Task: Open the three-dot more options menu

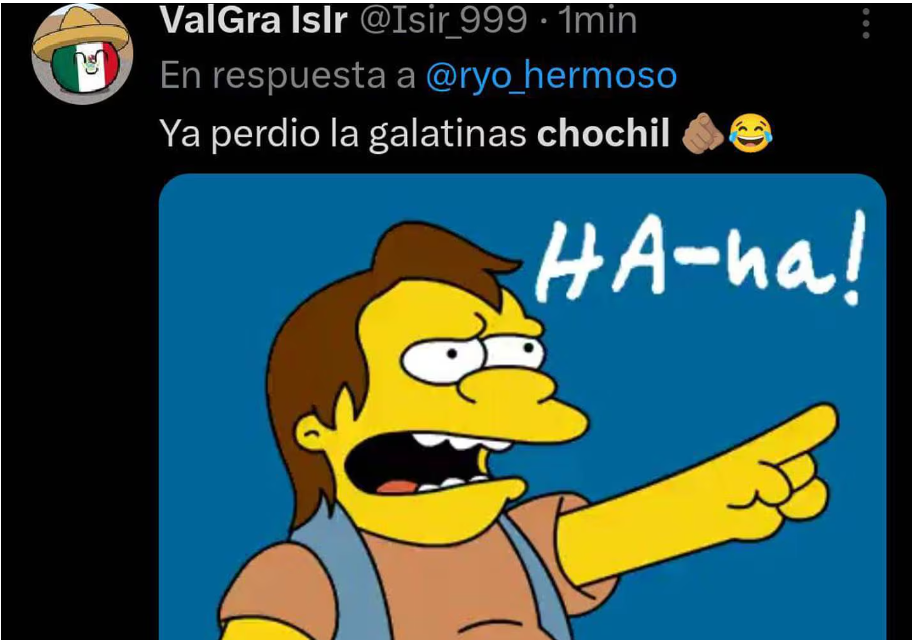Action: (x=865, y=23)
